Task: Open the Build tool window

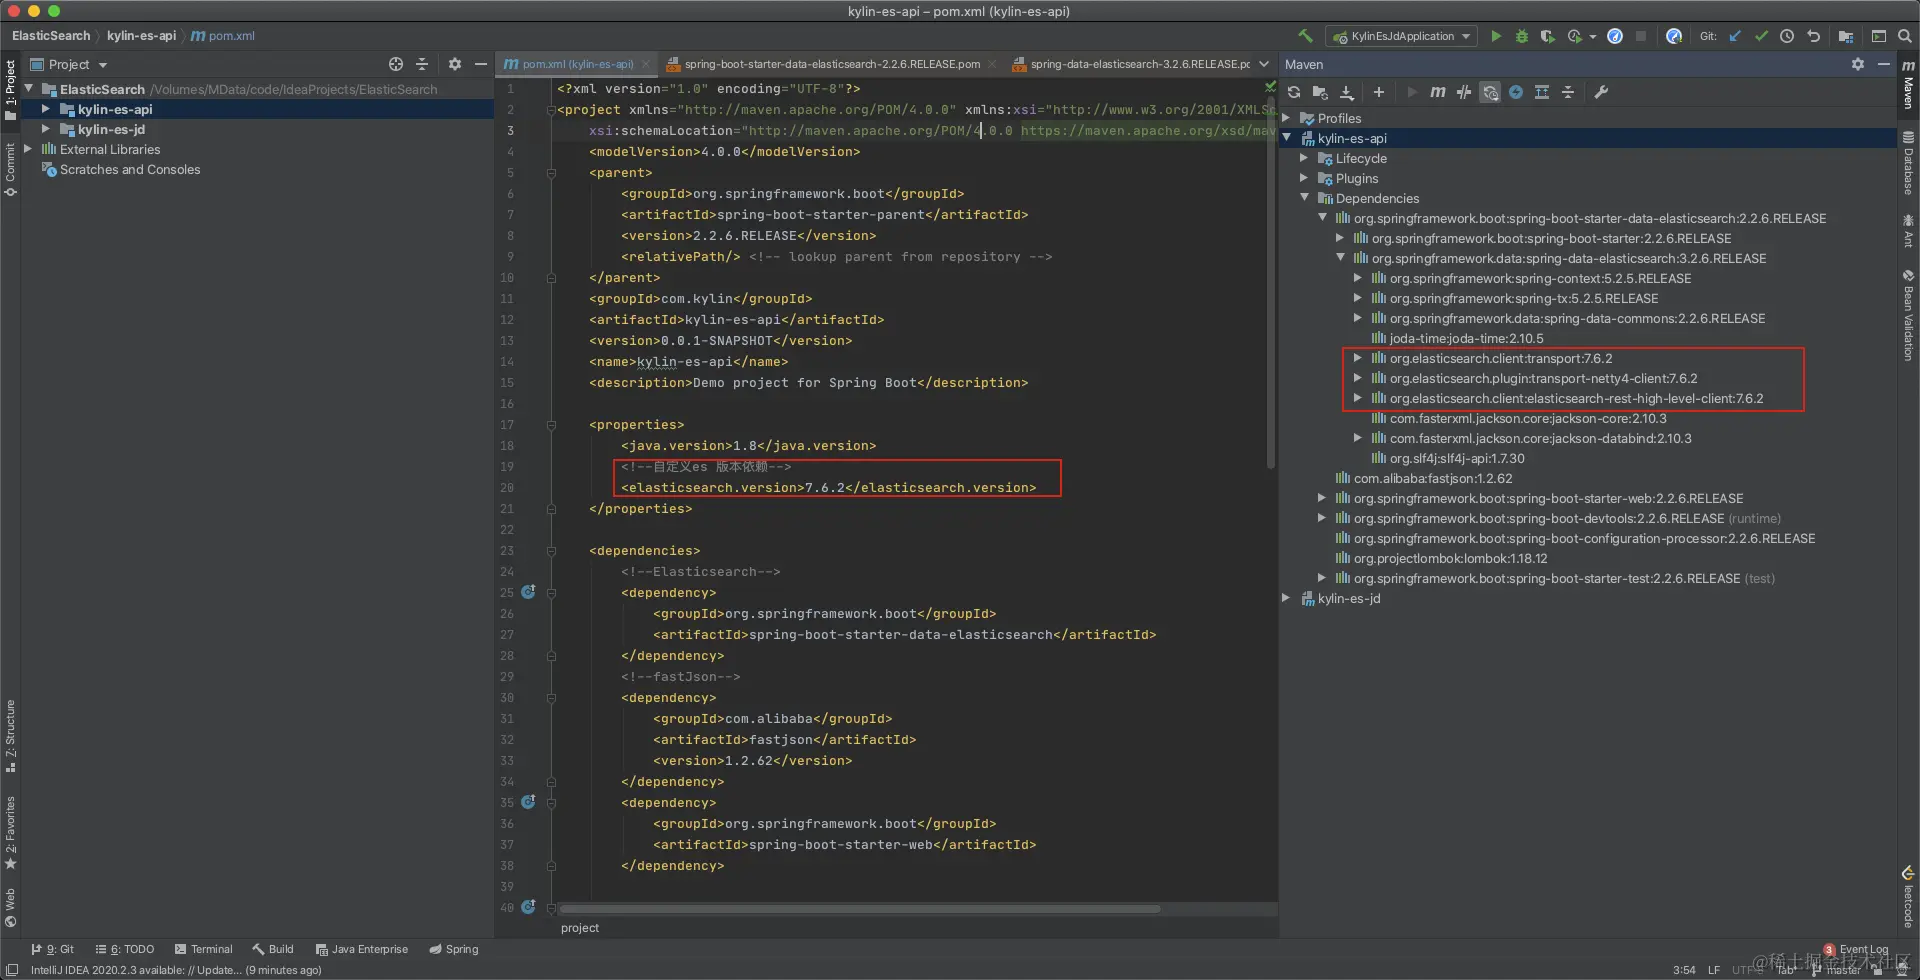Action: point(273,949)
